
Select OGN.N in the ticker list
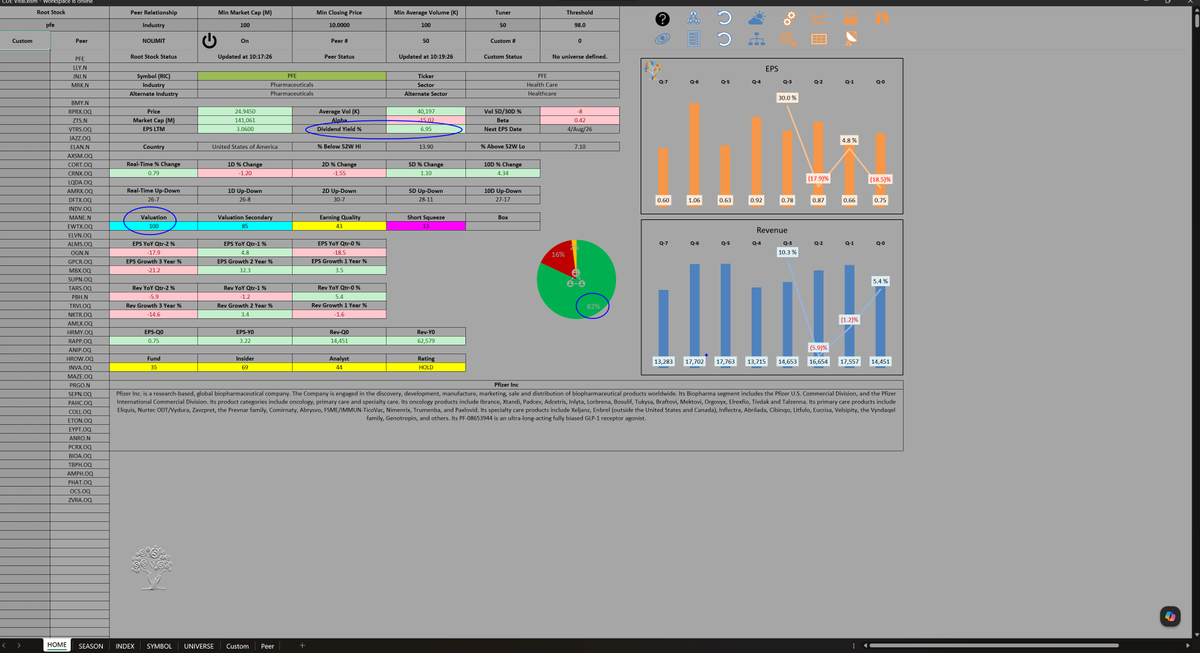click(x=79, y=253)
